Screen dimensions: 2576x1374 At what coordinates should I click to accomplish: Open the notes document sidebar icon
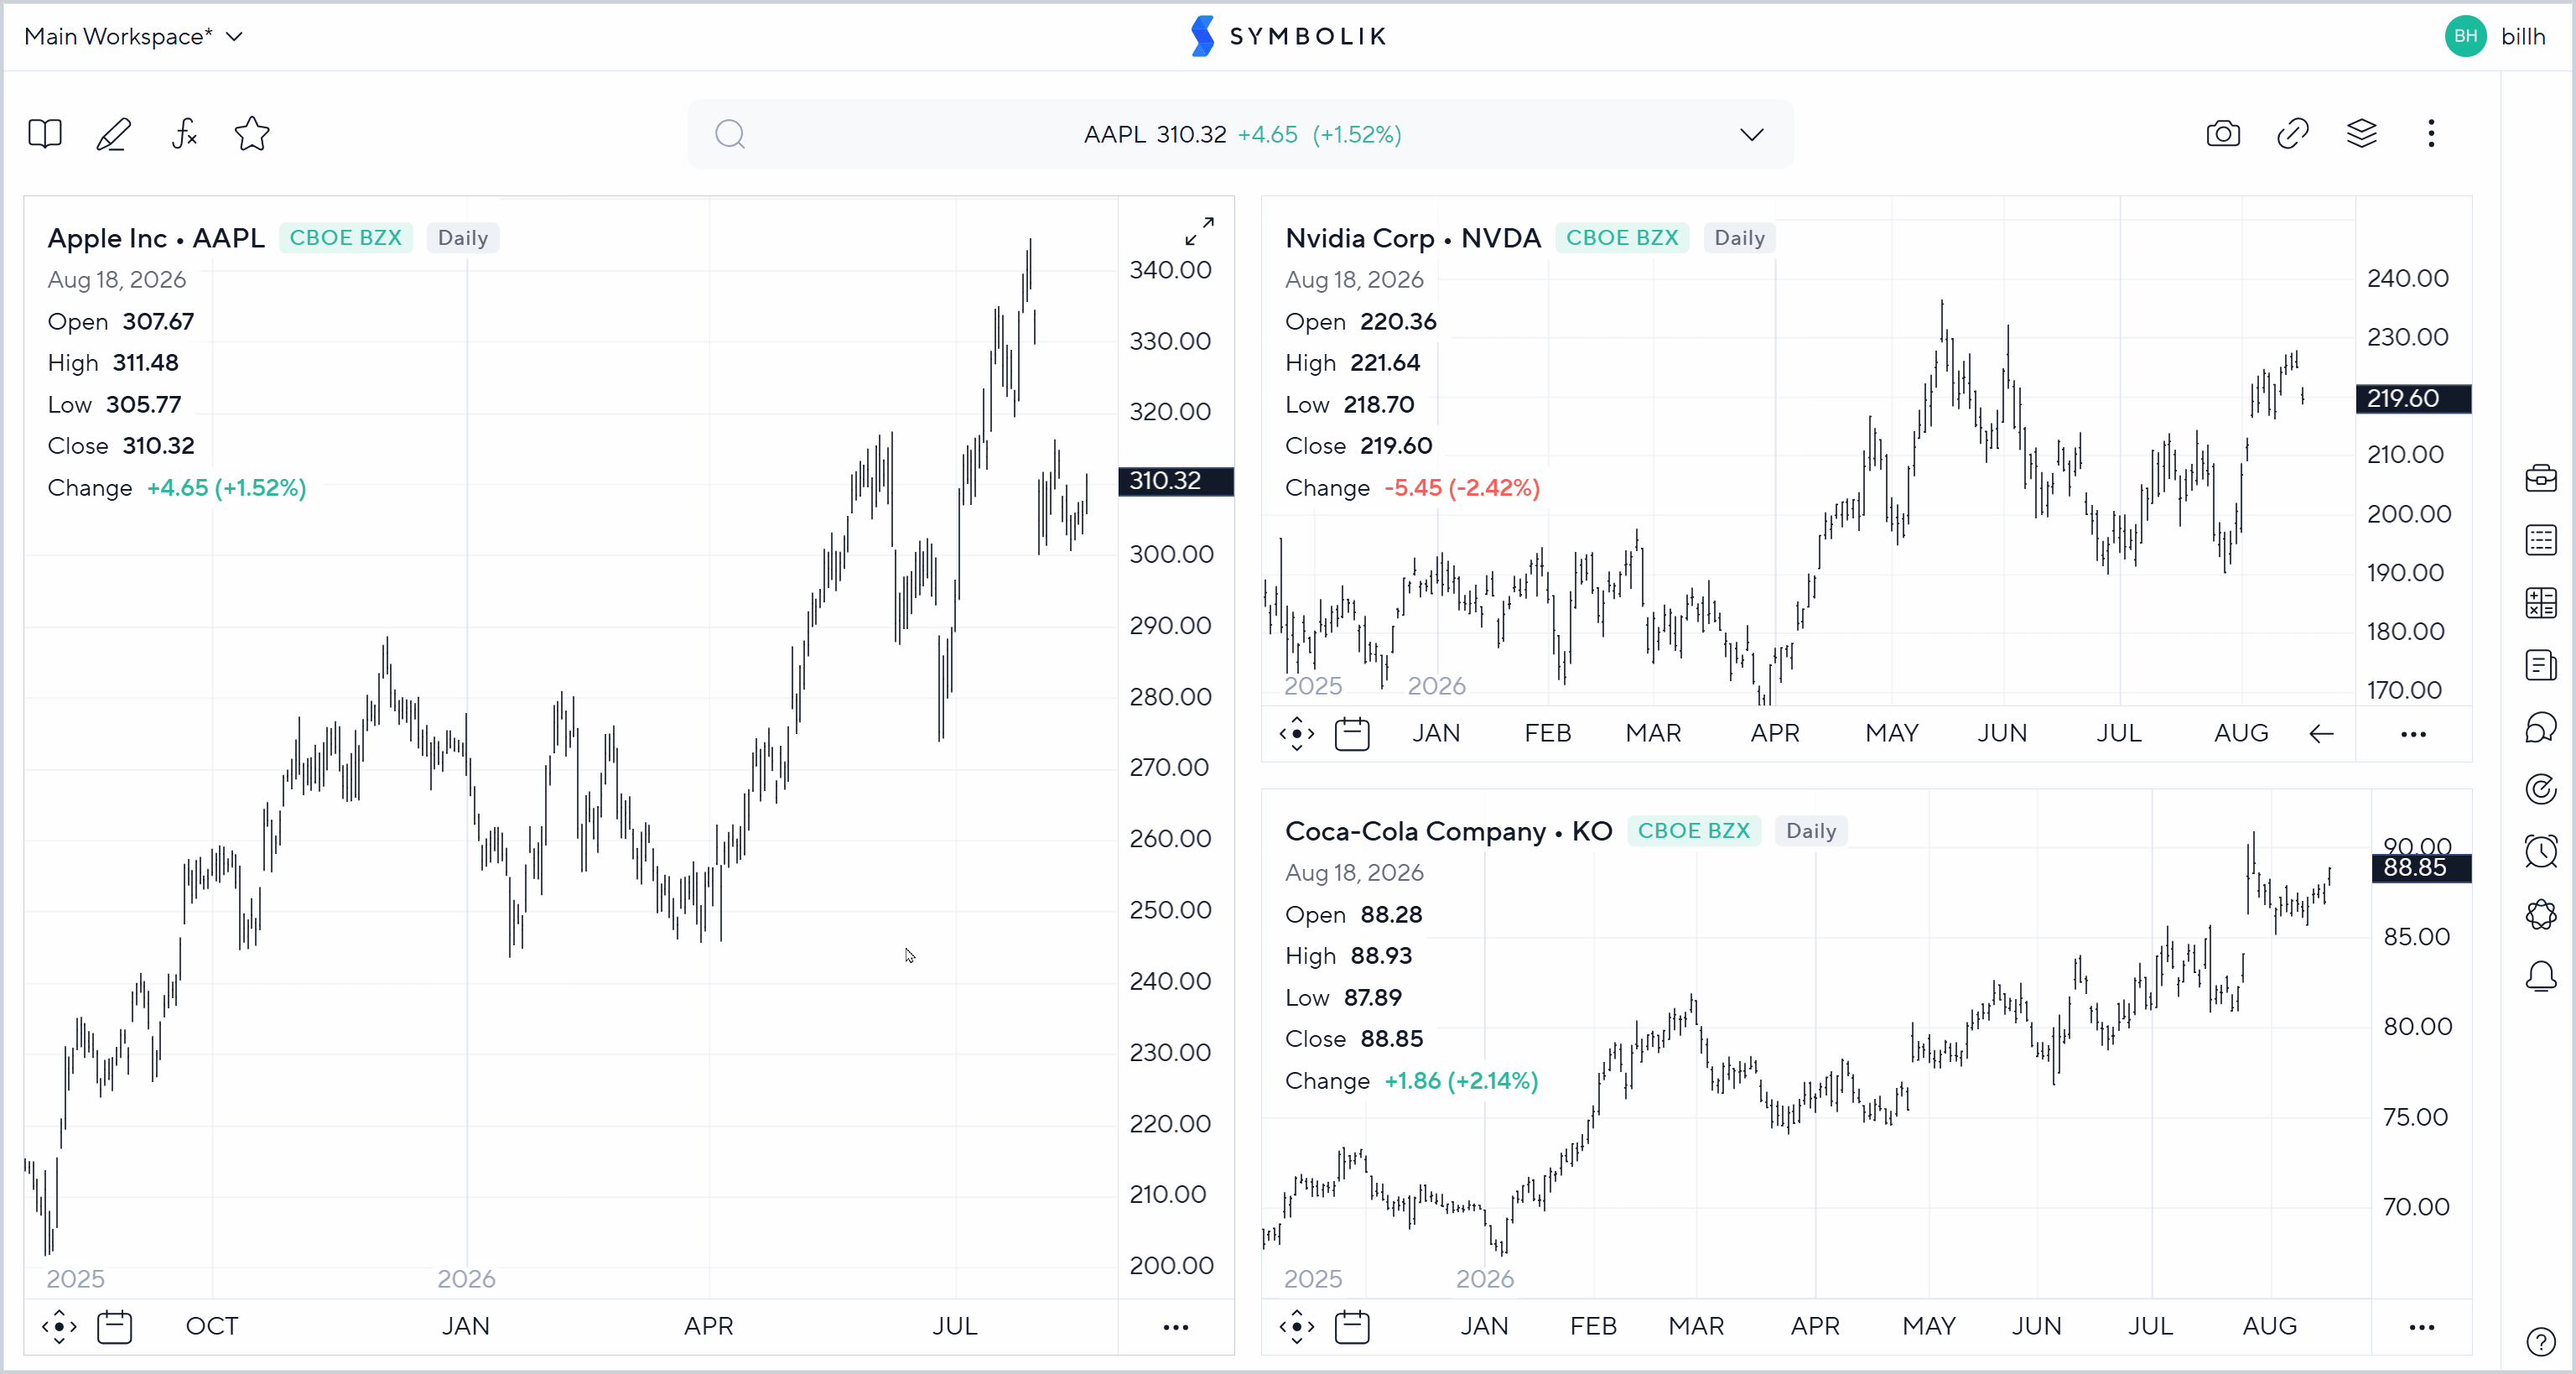pyautogui.click(x=2541, y=665)
